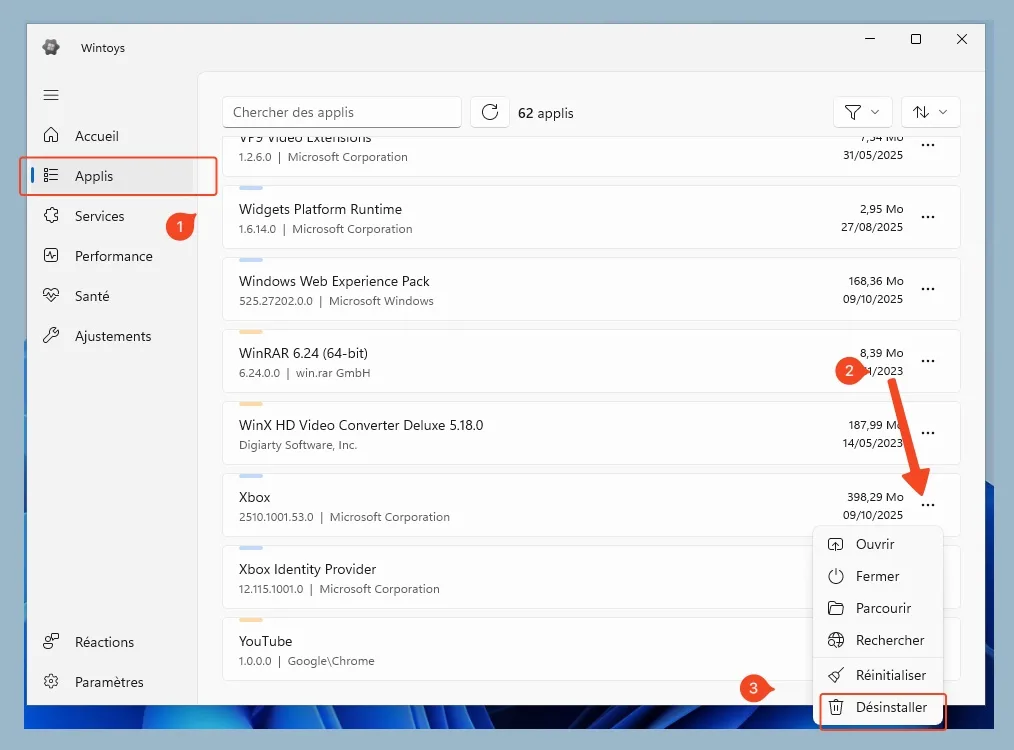Screen dimensions: 1014x750
Task: Open the ellipsis menu on the WinRAR row
Action: pos(927,361)
